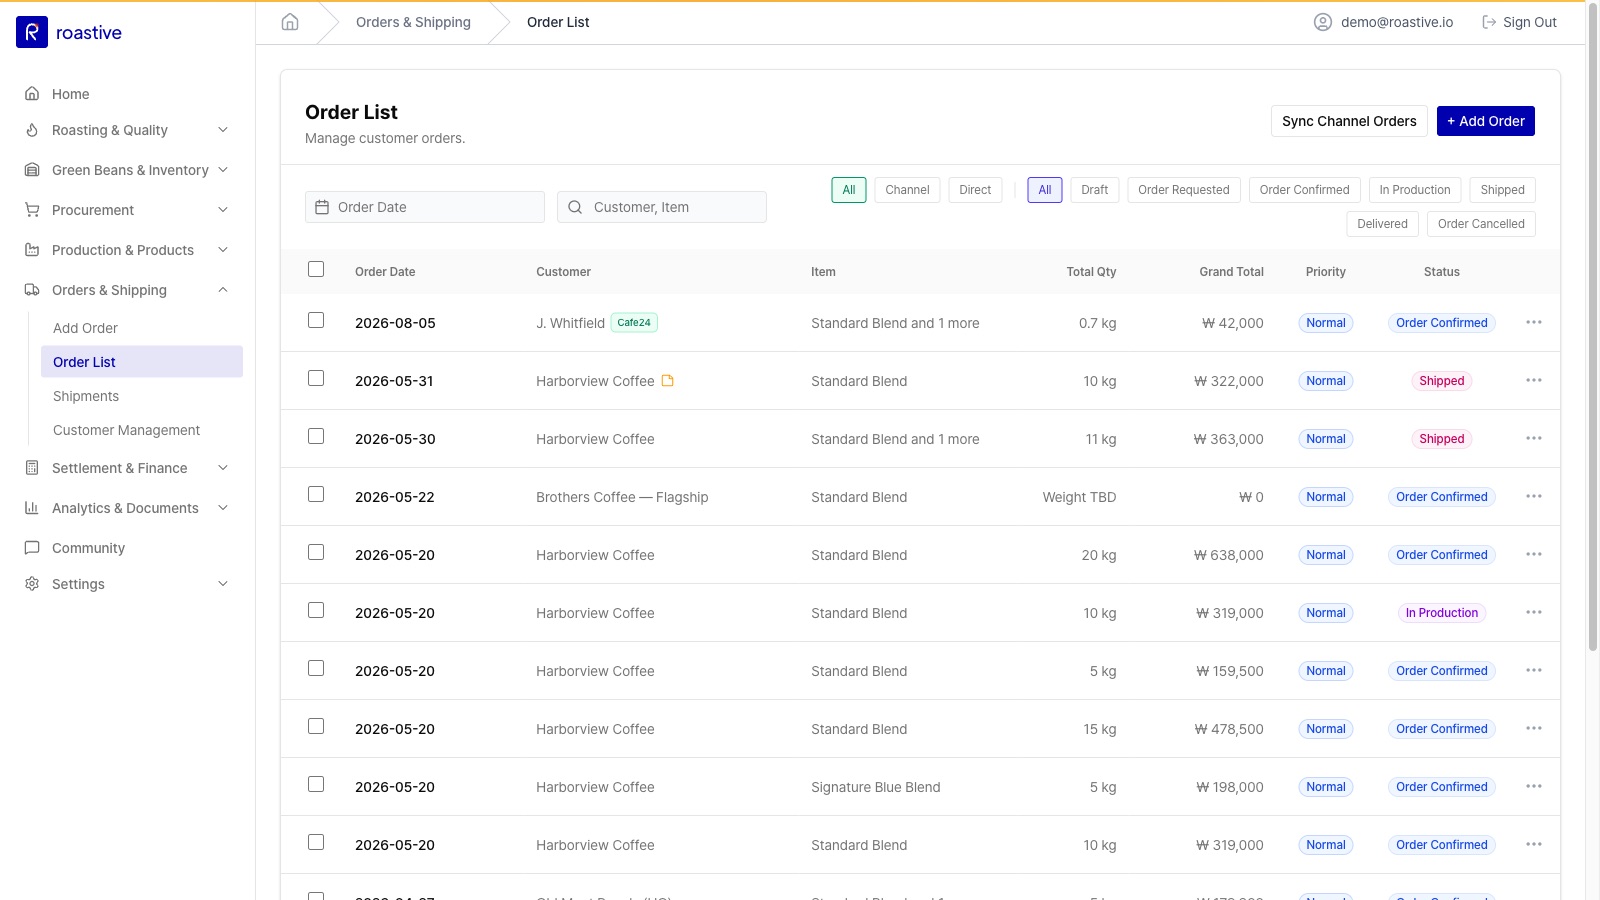This screenshot has width=1600, height=900.
Task: Open Customer Management in the sidebar
Action: pyautogui.click(x=142, y=430)
